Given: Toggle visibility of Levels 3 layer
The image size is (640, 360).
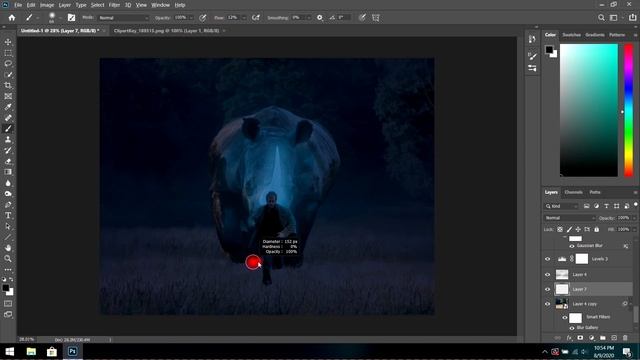Looking at the screenshot, I should 547,259.
